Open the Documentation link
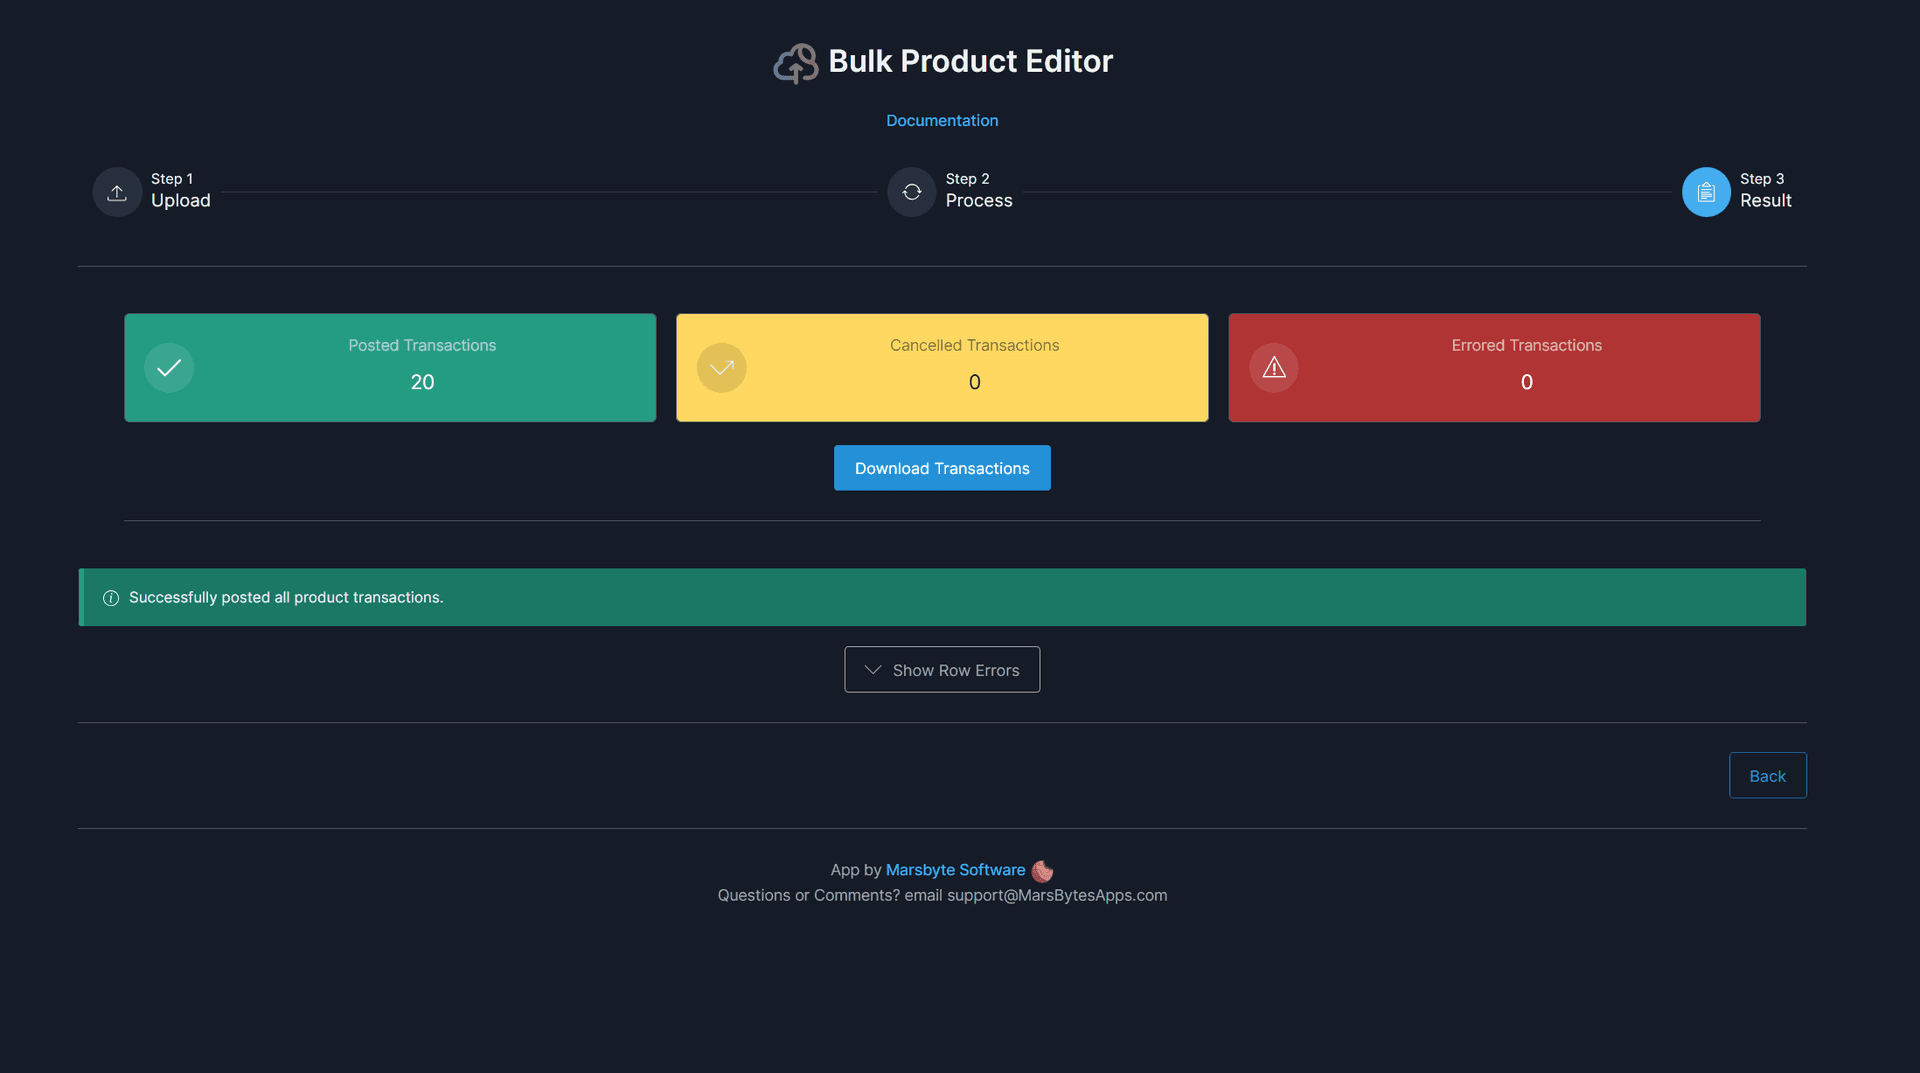The image size is (1920, 1073). [x=942, y=120]
